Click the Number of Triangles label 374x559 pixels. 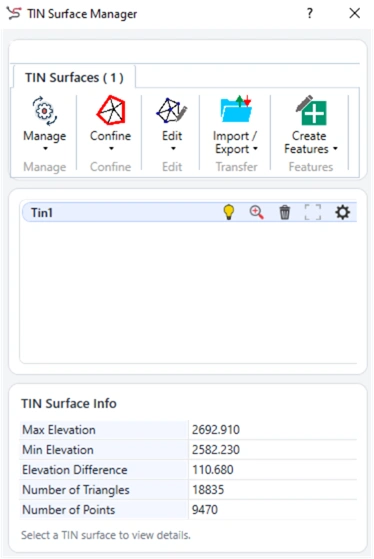coord(76,490)
